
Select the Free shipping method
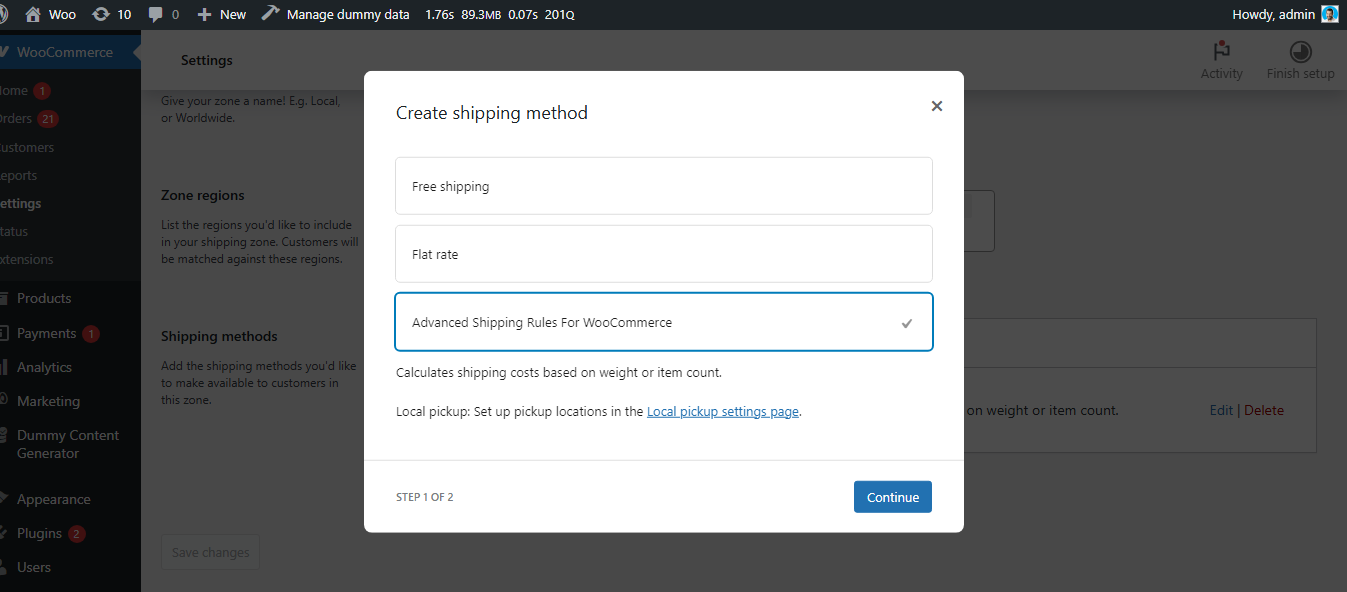pos(664,186)
